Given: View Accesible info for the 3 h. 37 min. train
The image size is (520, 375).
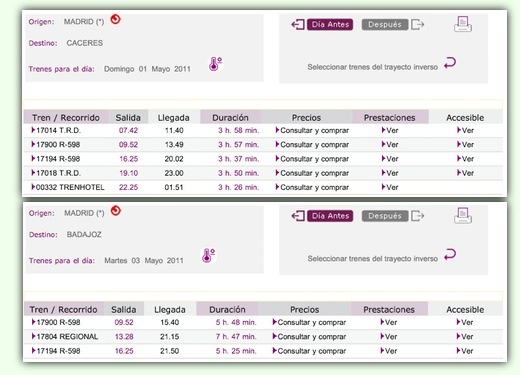Looking at the screenshot, I should coord(465,159).
